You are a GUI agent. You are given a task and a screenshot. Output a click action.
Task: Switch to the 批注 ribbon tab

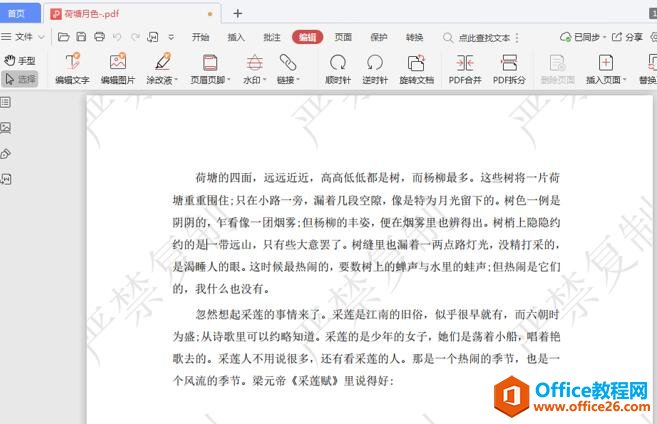(x=272, y=37)
